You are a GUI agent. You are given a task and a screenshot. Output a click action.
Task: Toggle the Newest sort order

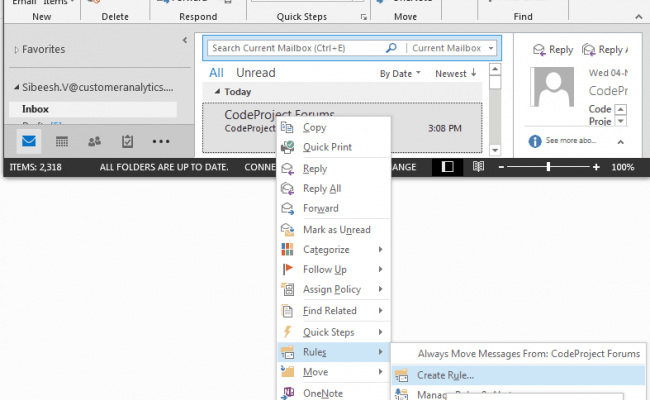click(x=456, y=73)
